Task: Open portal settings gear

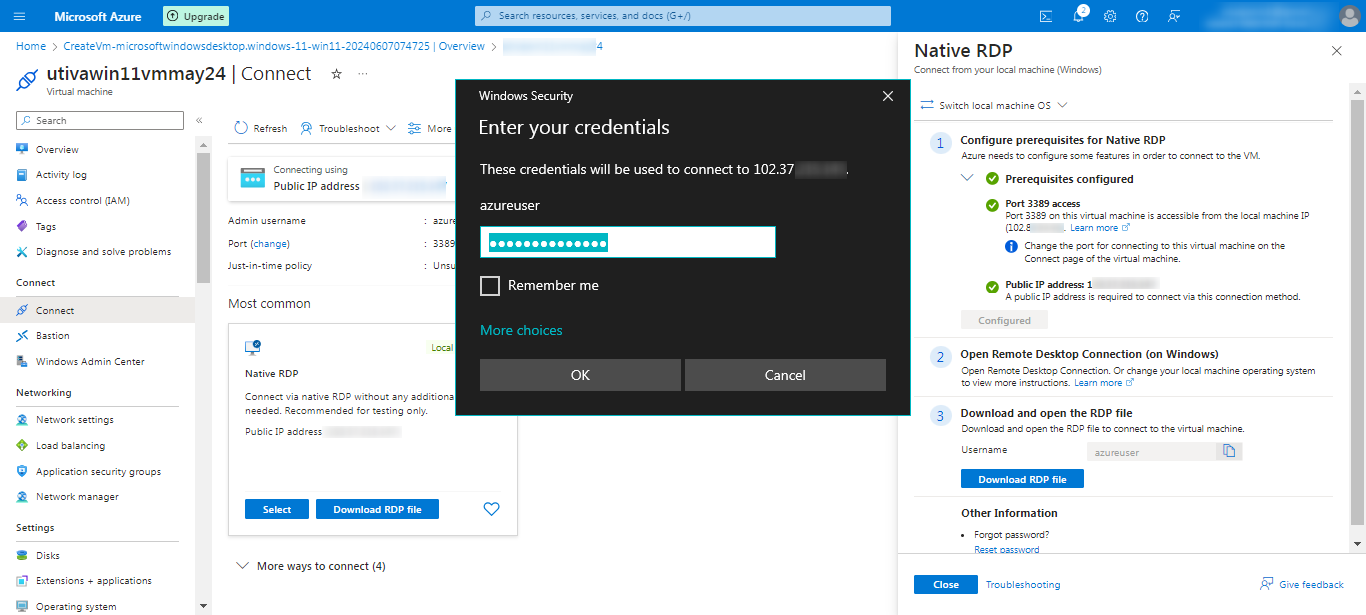Action: point(1110,16)
